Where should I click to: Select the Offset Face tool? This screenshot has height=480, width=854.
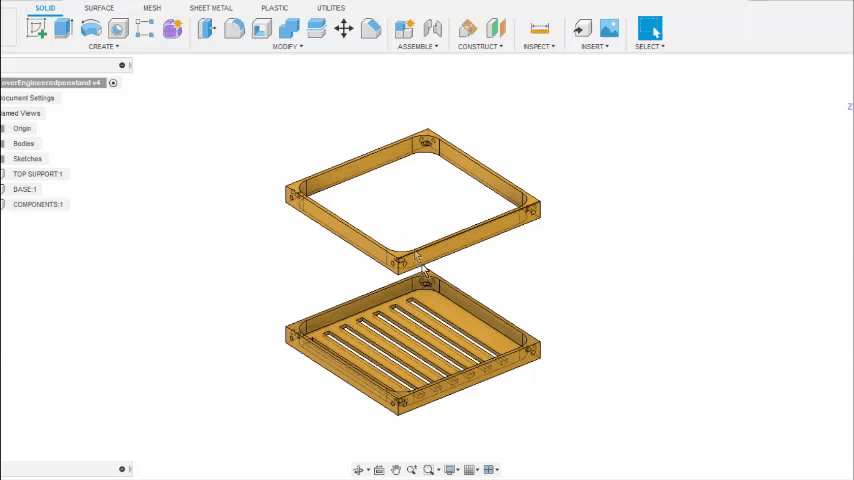point(316,28)
